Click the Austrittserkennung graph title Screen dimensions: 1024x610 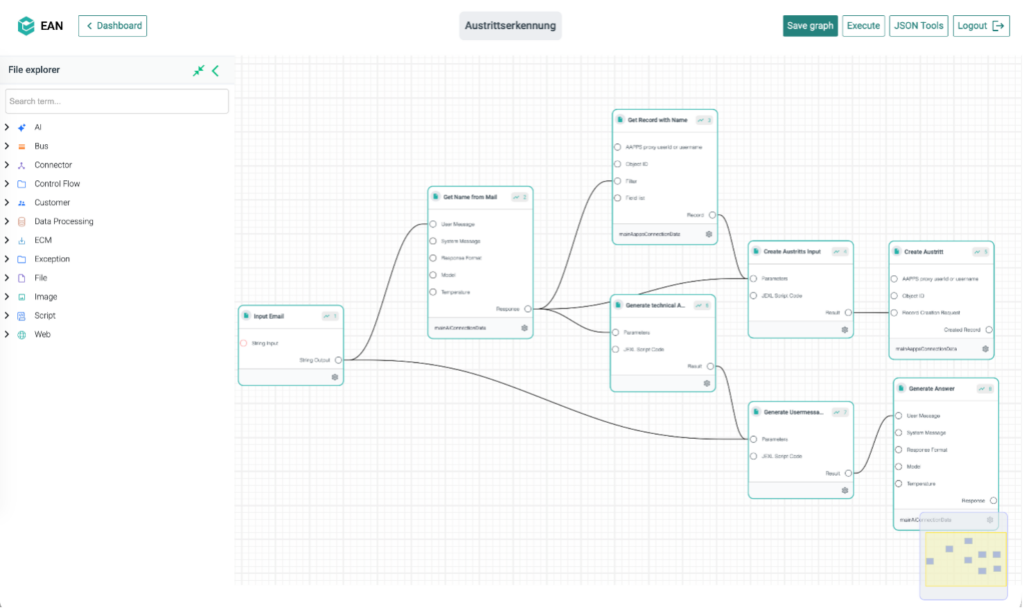tap(510, 25)
